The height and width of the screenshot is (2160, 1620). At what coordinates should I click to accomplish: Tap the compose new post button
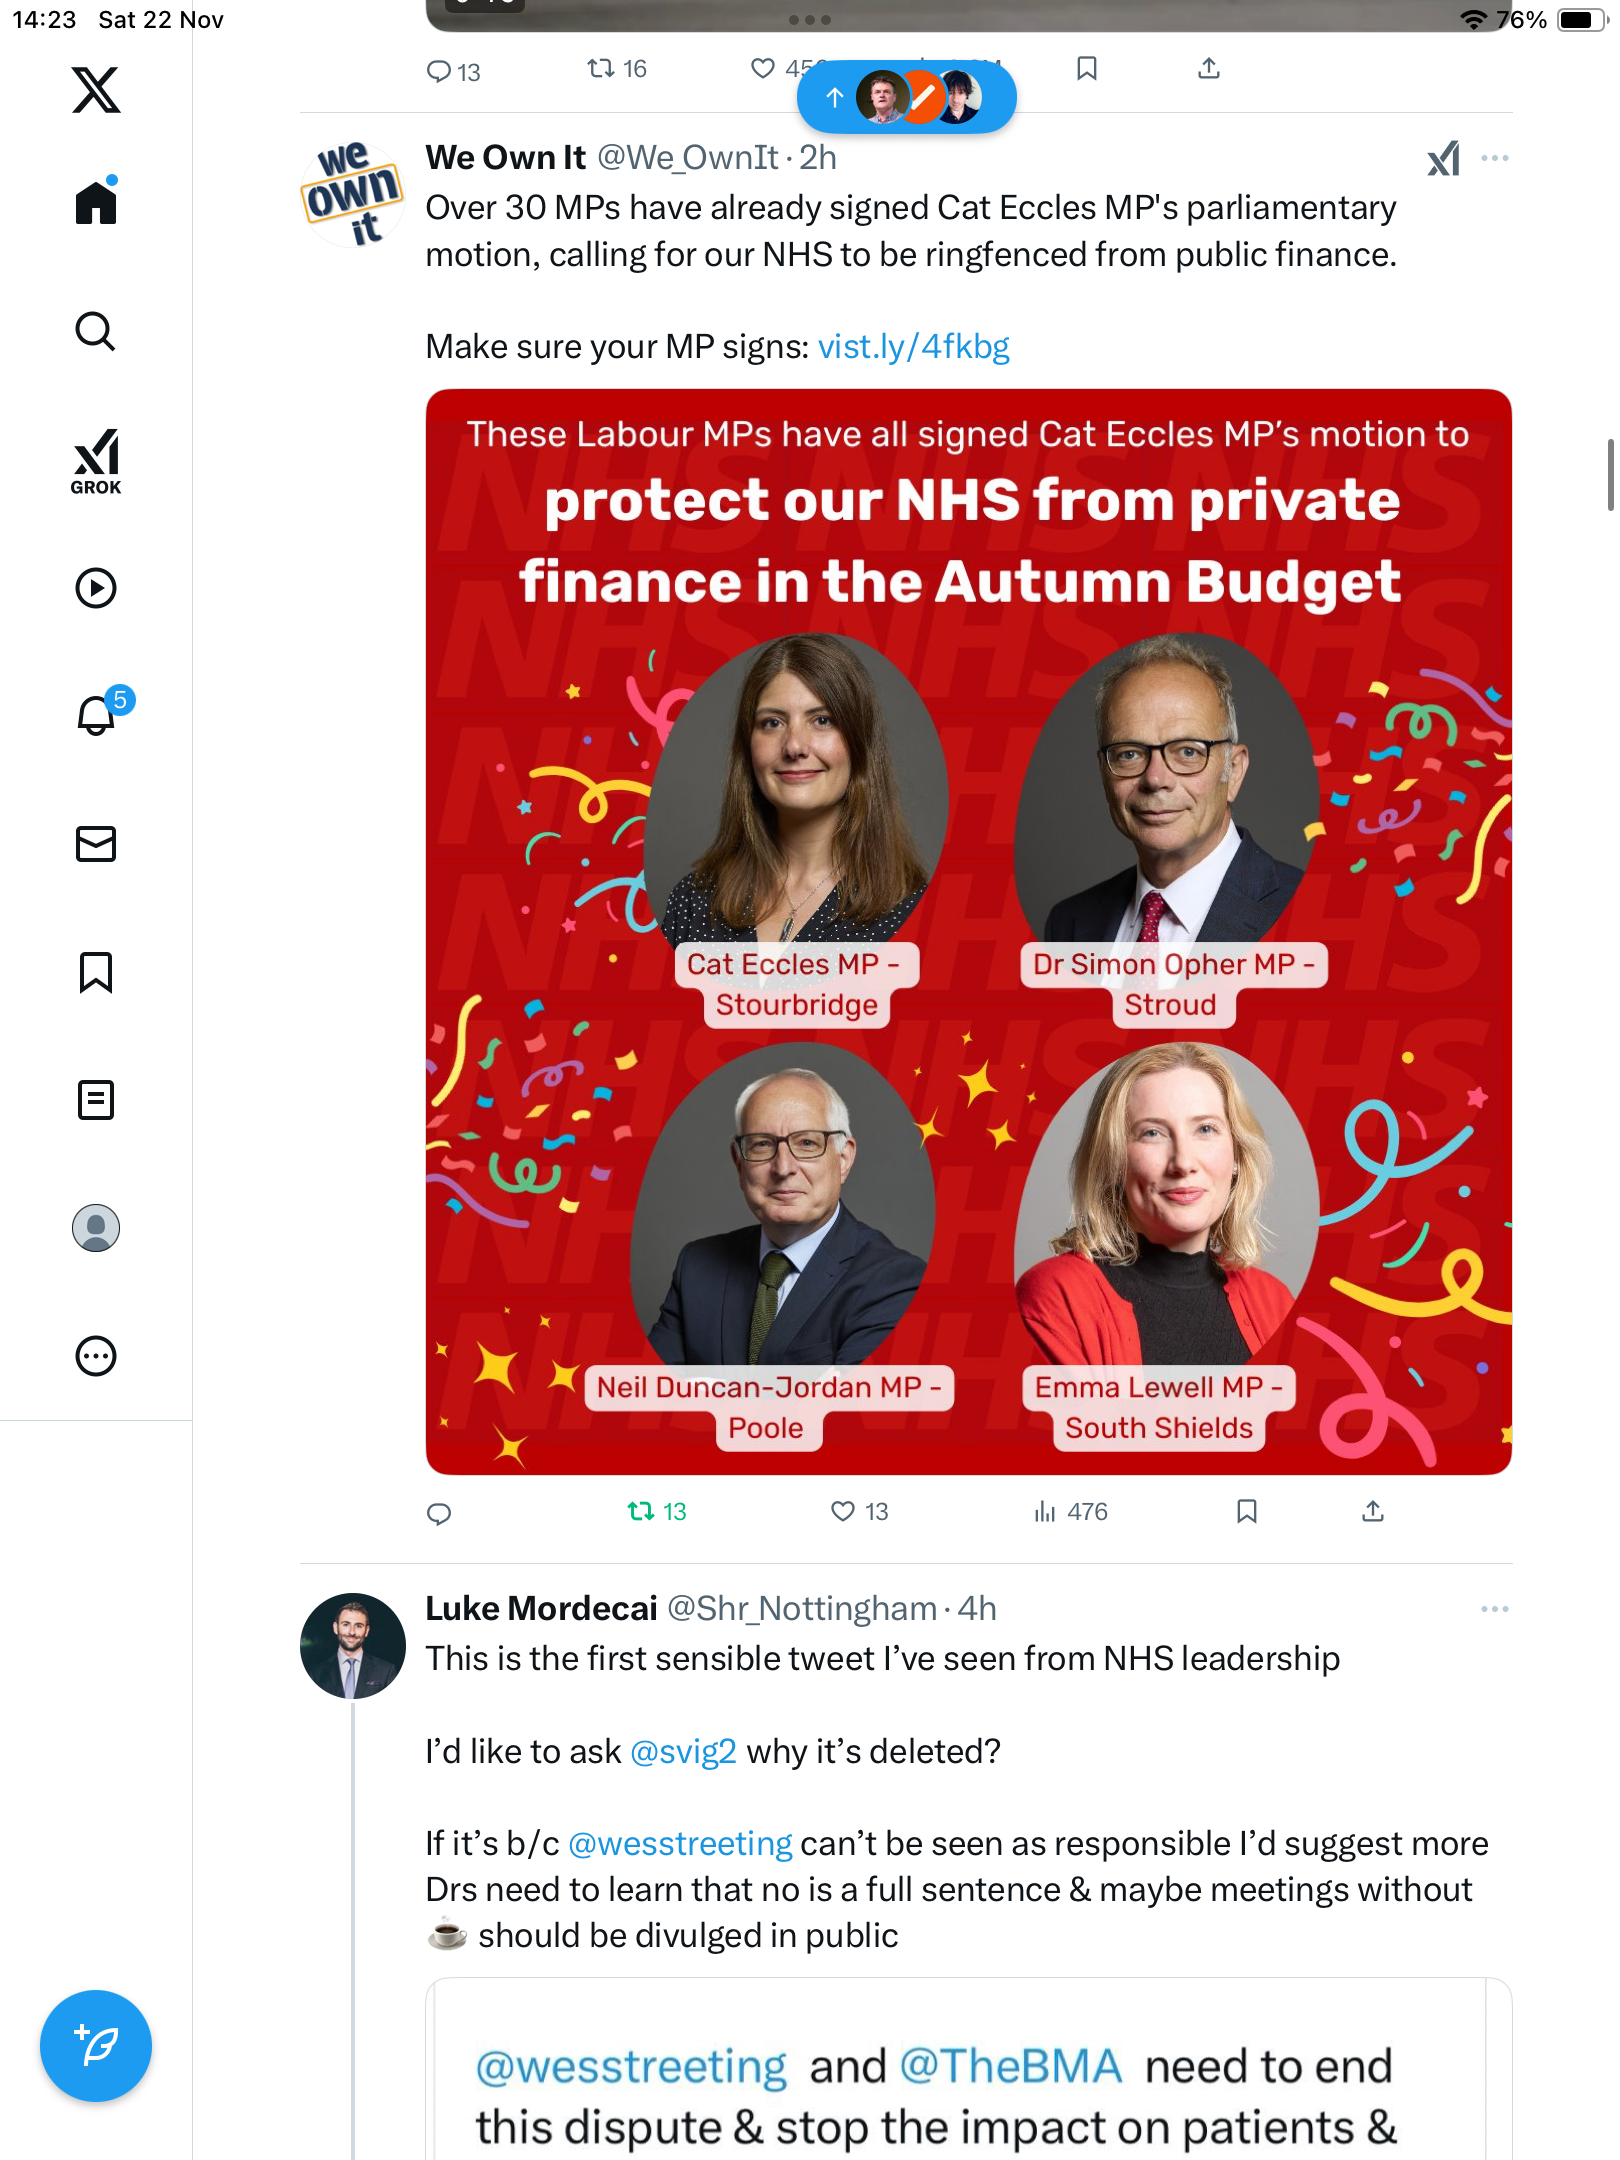96,2046
